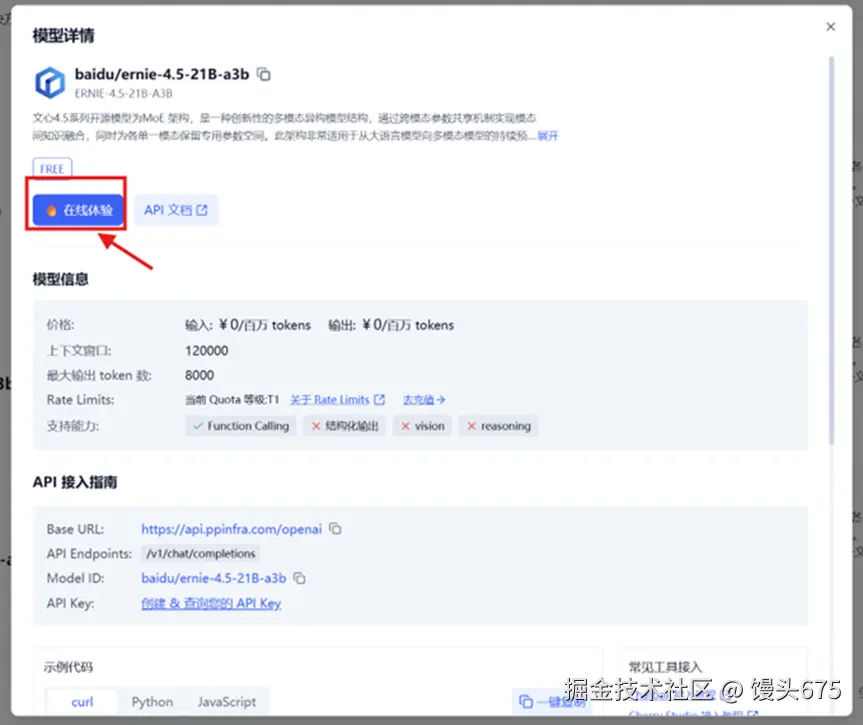Click the vision capability tag
Image resolution: width=863 pixels, height=725 pixels.
(x=422, y=426)
